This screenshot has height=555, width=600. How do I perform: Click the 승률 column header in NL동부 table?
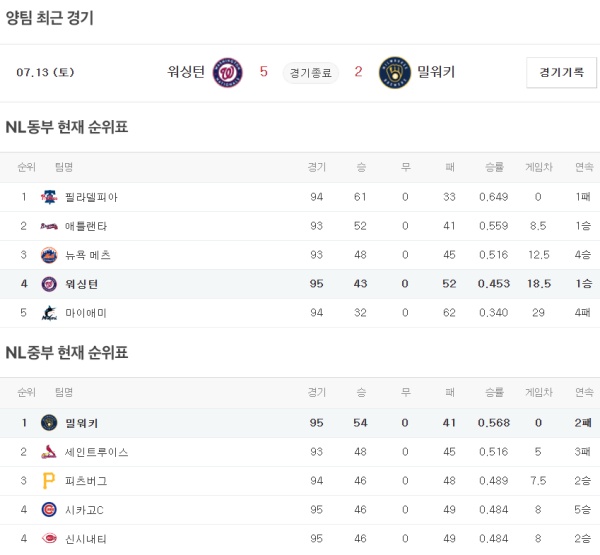(x=494, y=167)
